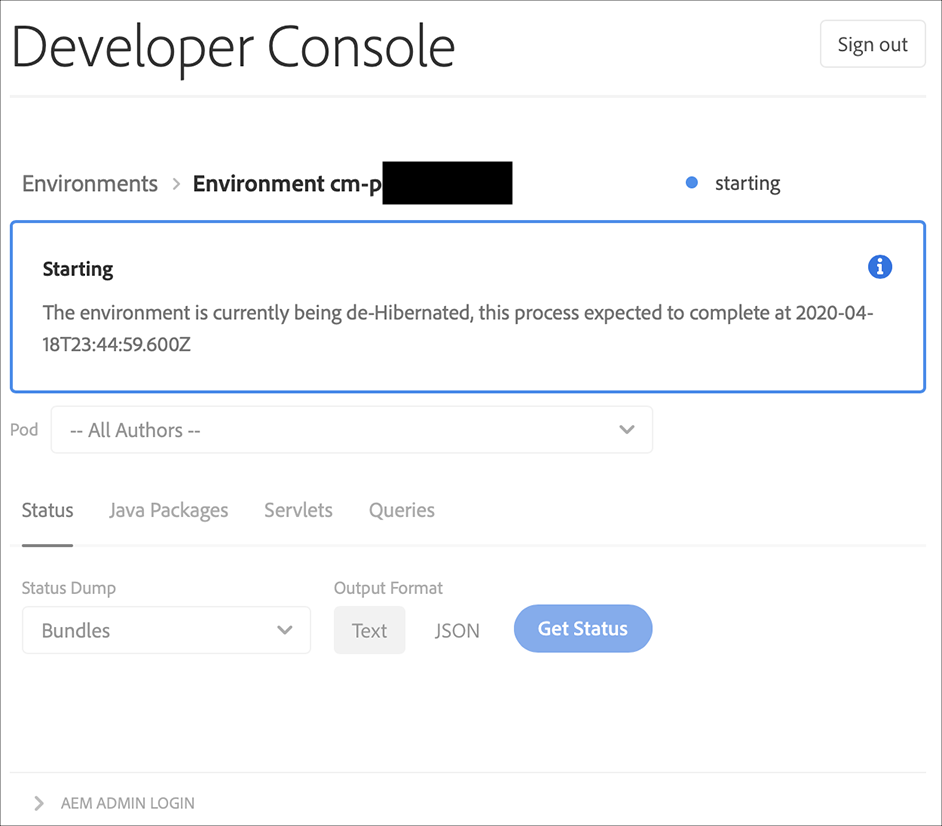
Task: Click the Developer Console heading
Action: point(234,45)
